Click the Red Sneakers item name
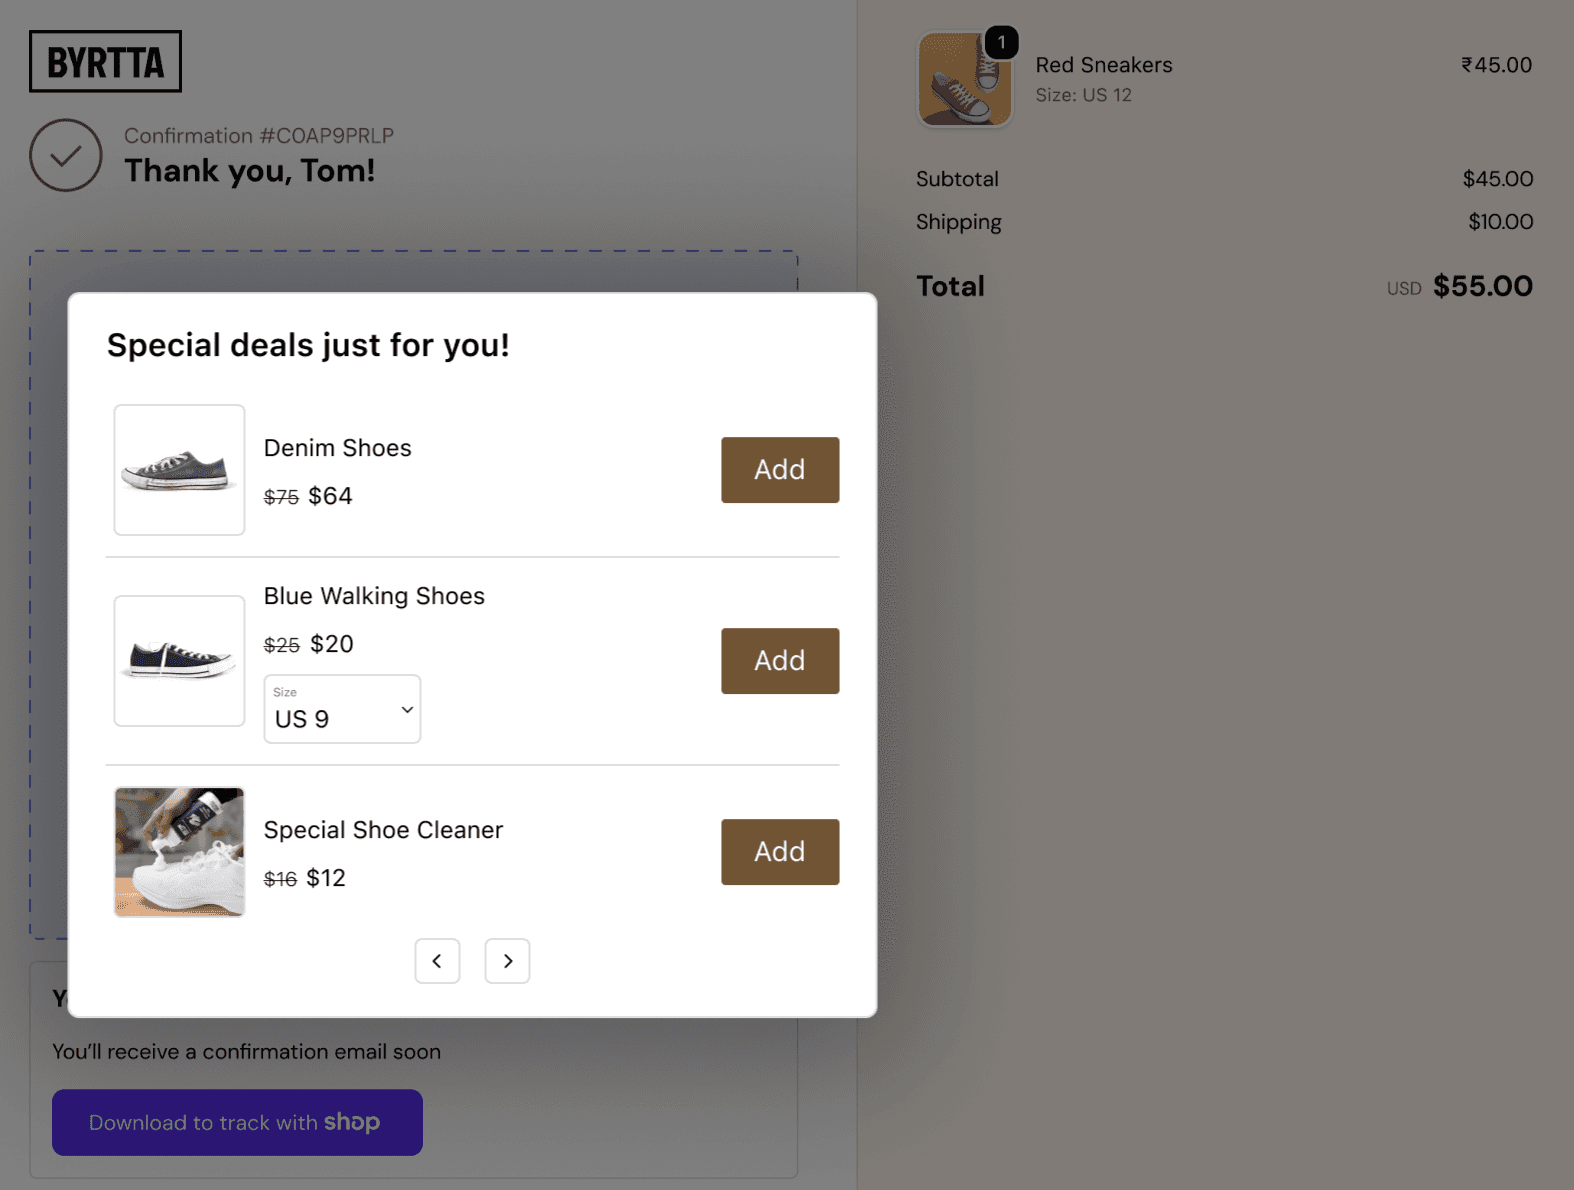Screen dimensions: 1574x1190 tap(1104, 65)
